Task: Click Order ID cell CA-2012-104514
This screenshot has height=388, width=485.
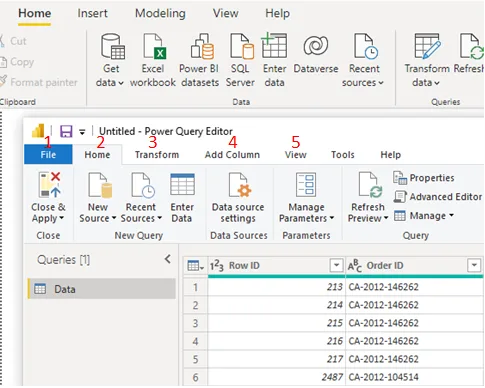Action: pos(414,377)
